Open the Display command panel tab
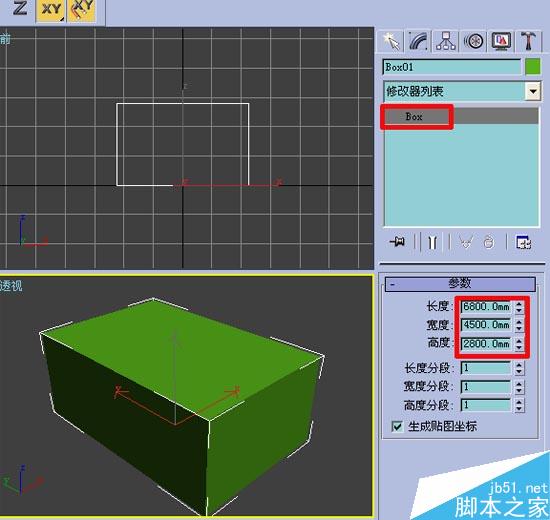This screenshot has height=520, width=550. 501,41
